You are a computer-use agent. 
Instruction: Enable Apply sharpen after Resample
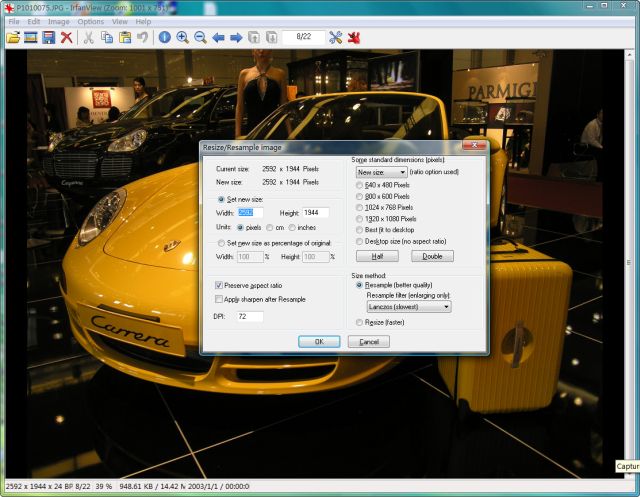point(220,299)
